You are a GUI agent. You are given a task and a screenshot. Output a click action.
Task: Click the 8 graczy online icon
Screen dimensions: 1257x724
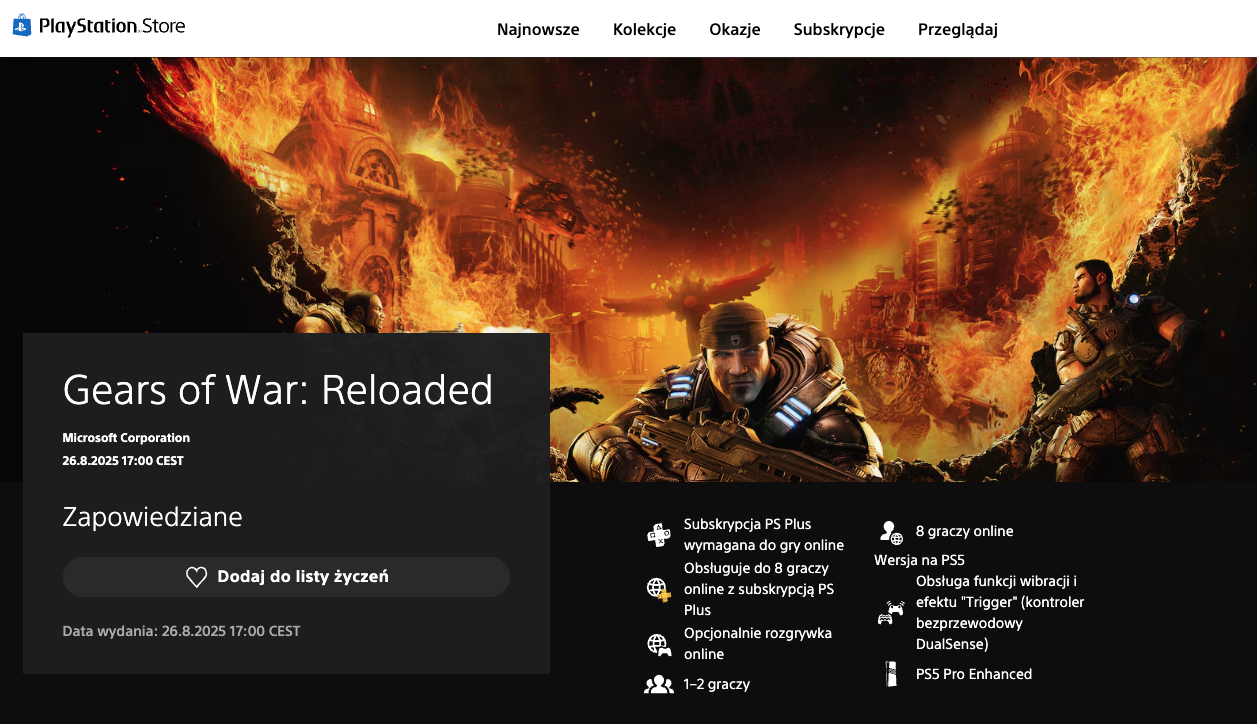[891, 532]
